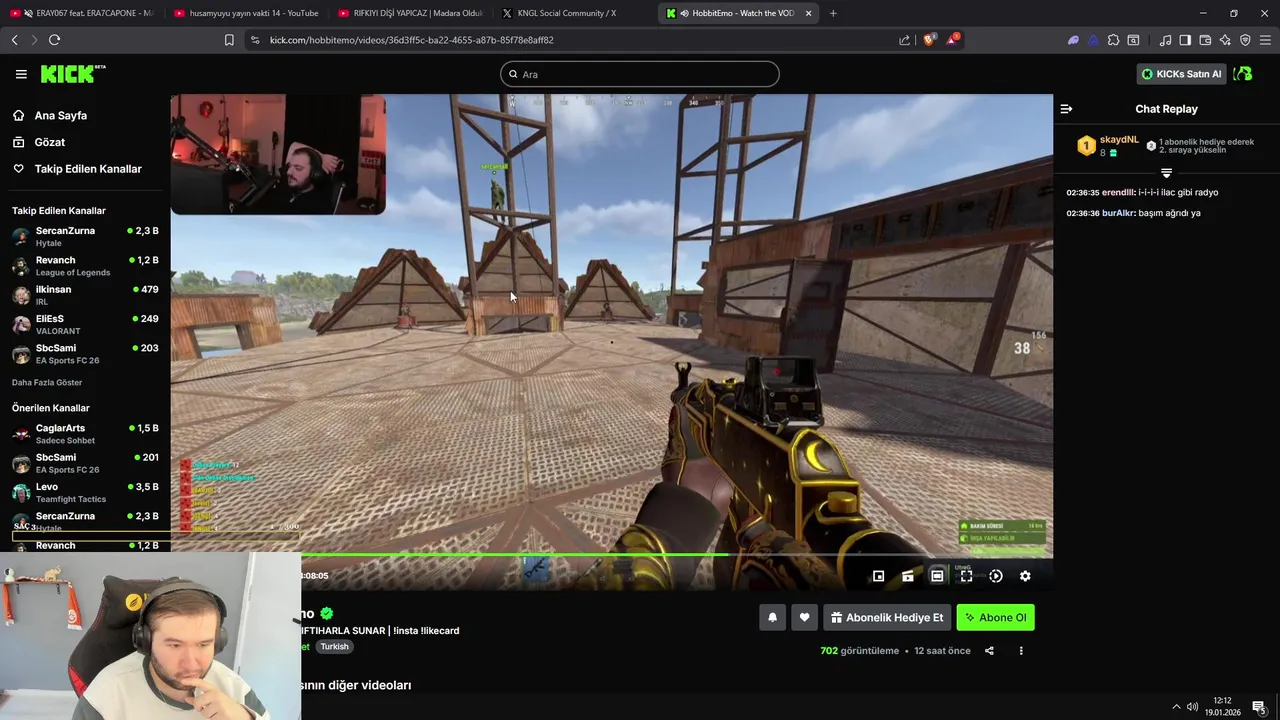This screenshot has height=720, width=1280.
Task: Open the browser main menu
Action: (x=1265, y=40)
